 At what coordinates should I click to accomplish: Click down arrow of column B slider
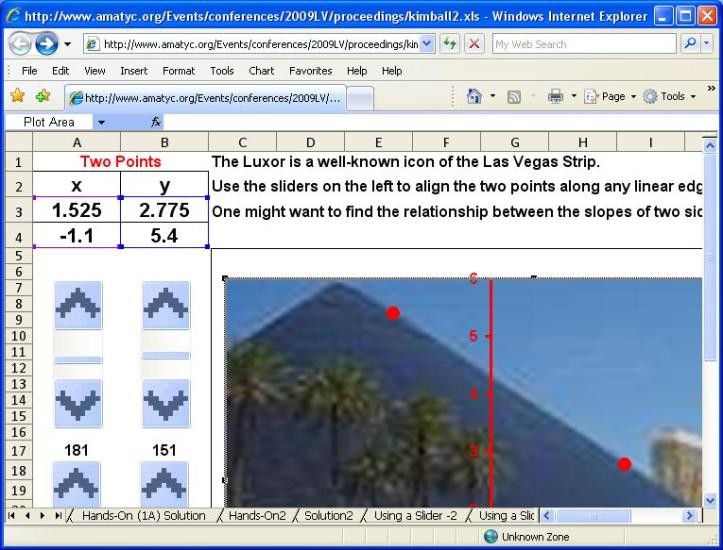[x=166, y=403]
